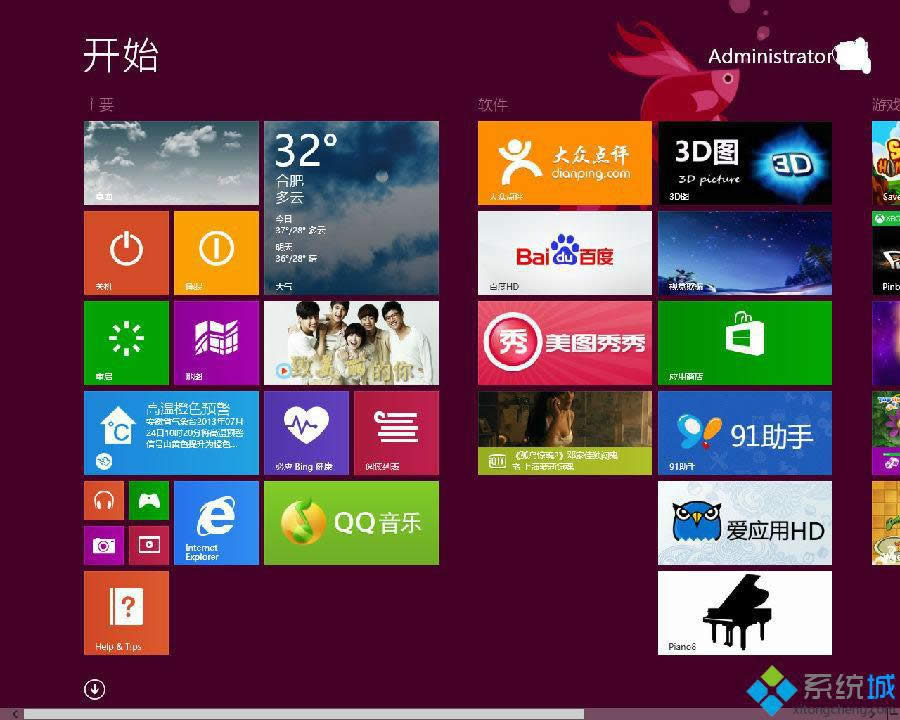900x720 pixels.
Task: Open the small headphones Music tile
Action: (104, 500)
